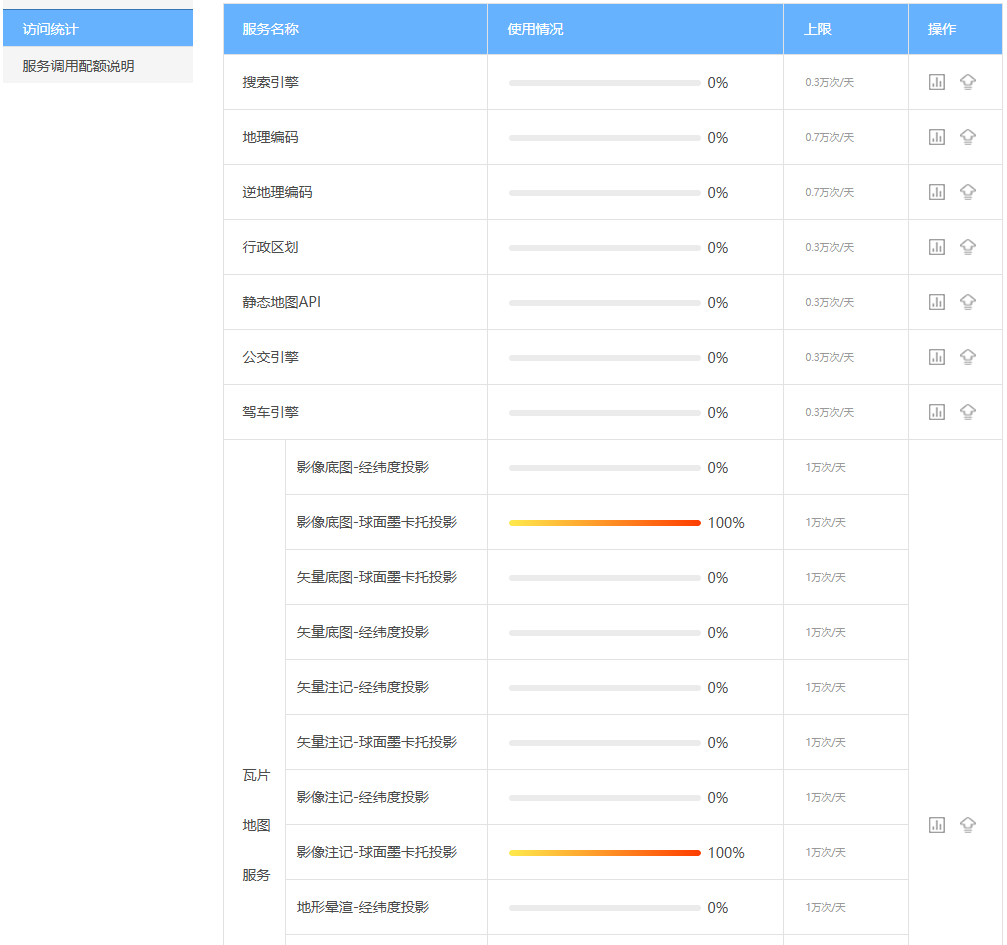Open chart icon in 行政区划 row
Image resolution: width=1007 pixels, height=945 pixels.
936,247
